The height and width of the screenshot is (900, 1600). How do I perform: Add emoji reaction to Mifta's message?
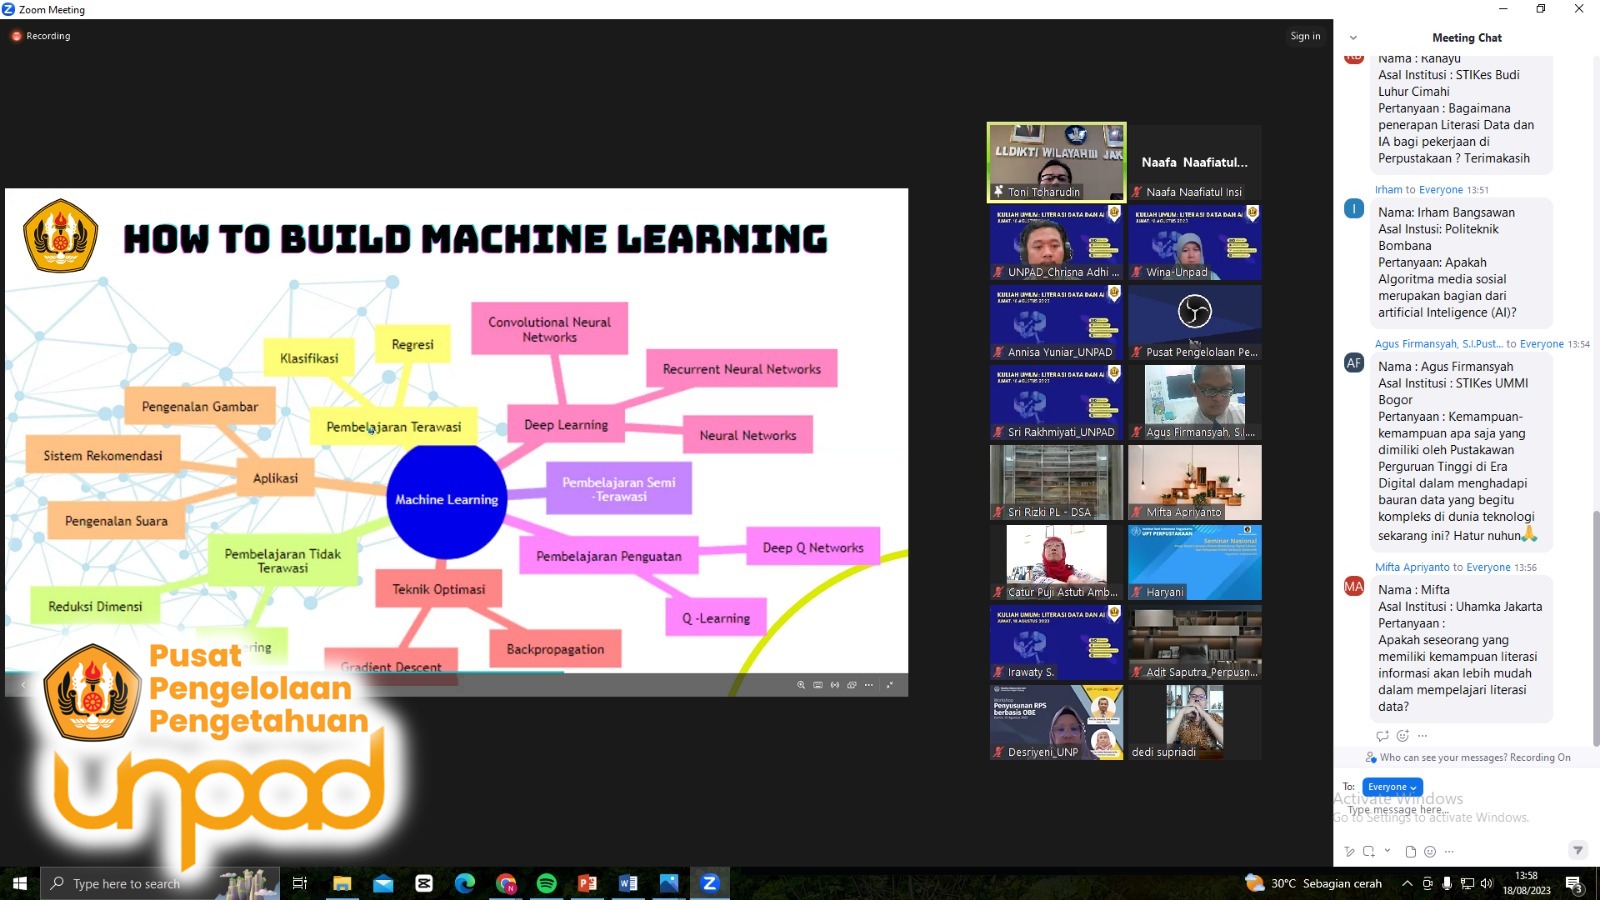click(1403, 736)
